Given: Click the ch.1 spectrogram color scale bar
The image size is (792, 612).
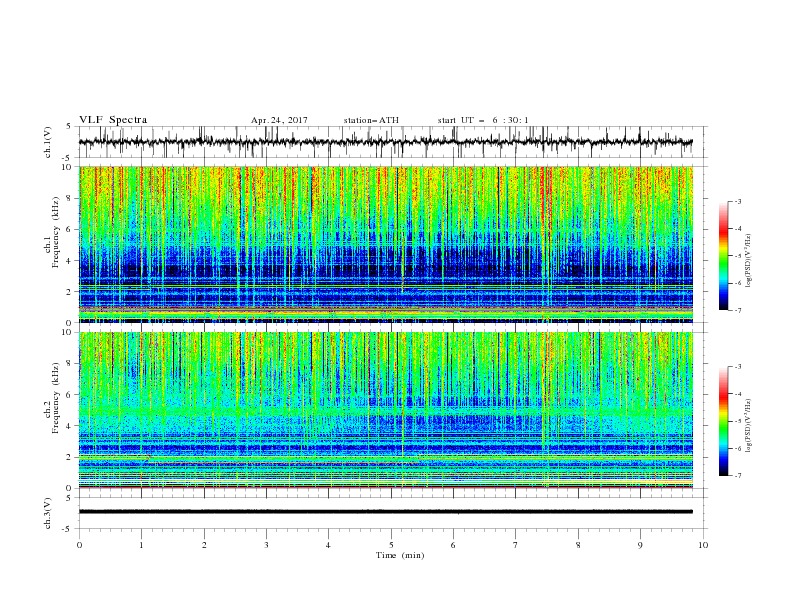Looking at the screenshot, I should (x=723, y=256).
